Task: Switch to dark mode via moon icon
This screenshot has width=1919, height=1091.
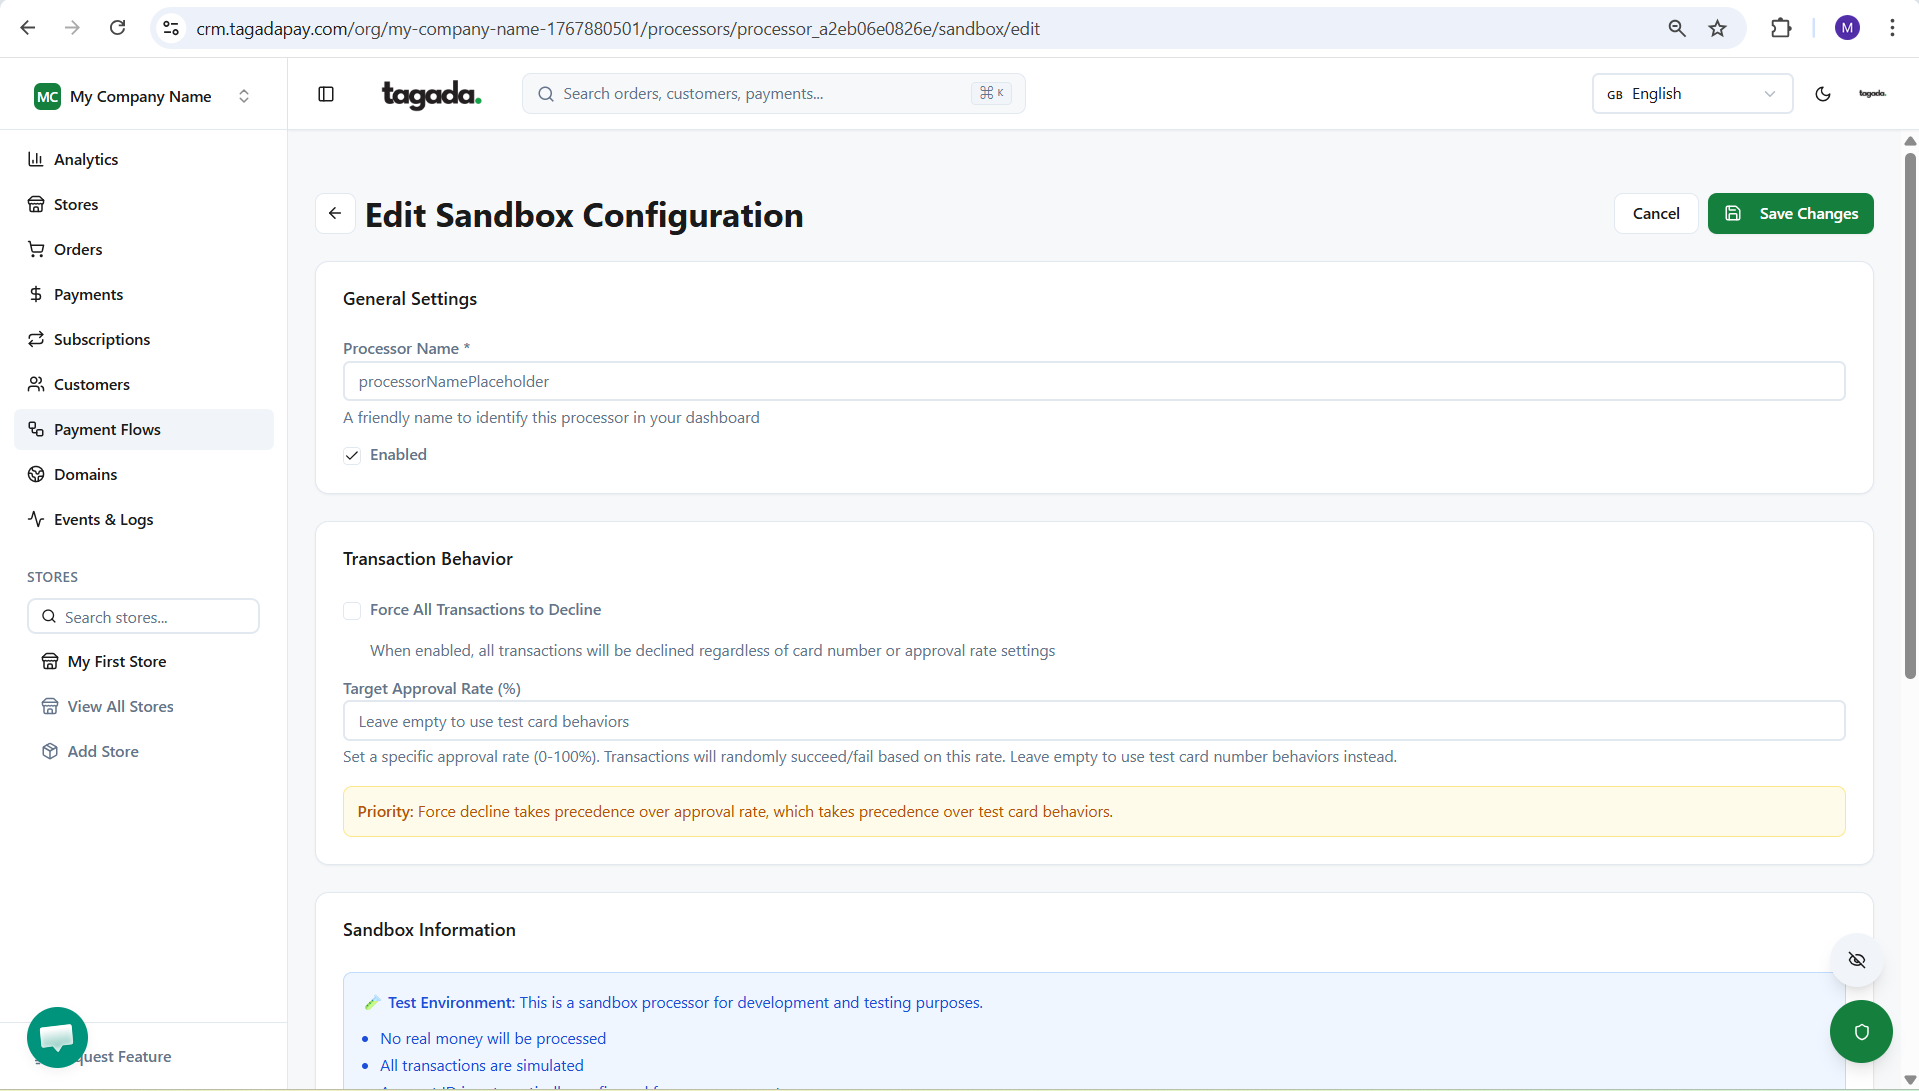Action: pos(1822,94)
